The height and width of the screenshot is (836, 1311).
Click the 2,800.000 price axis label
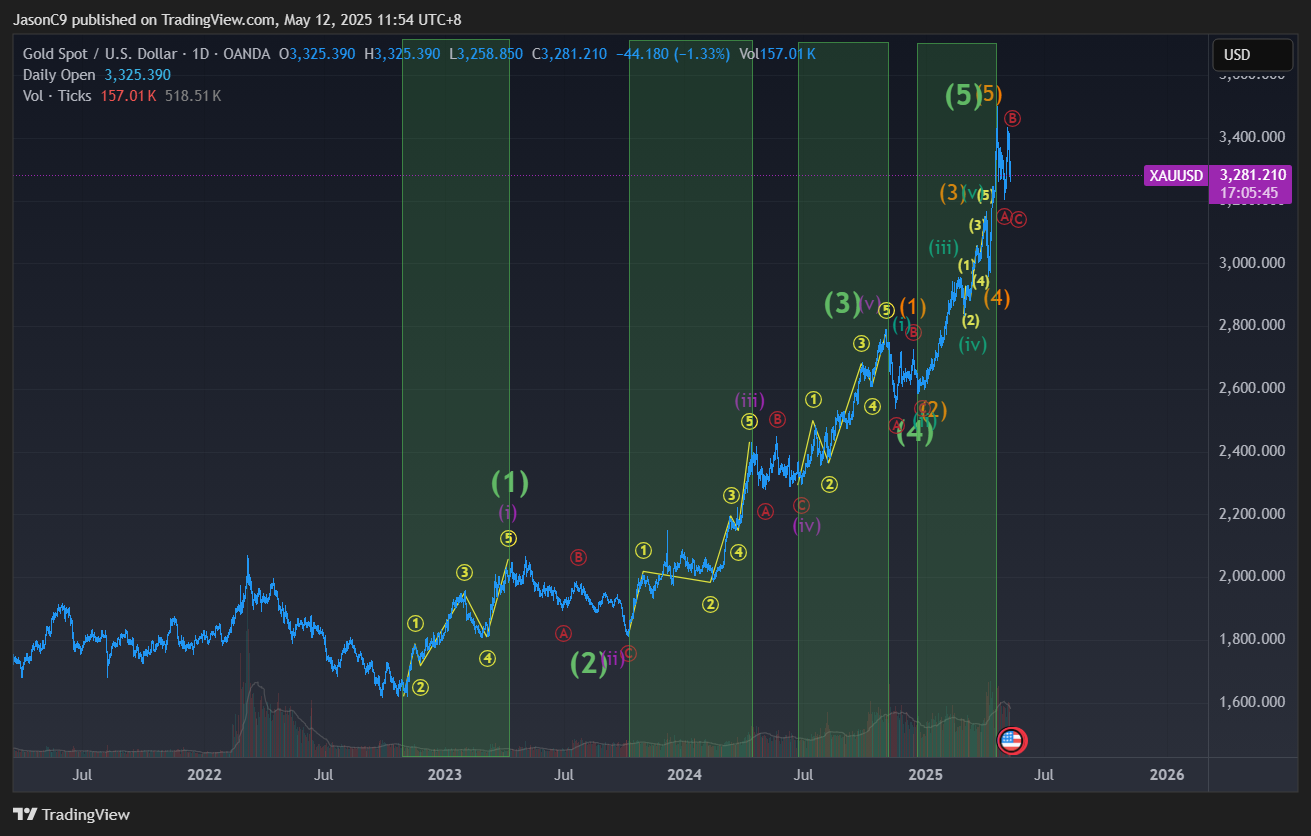click(1252, 325)
